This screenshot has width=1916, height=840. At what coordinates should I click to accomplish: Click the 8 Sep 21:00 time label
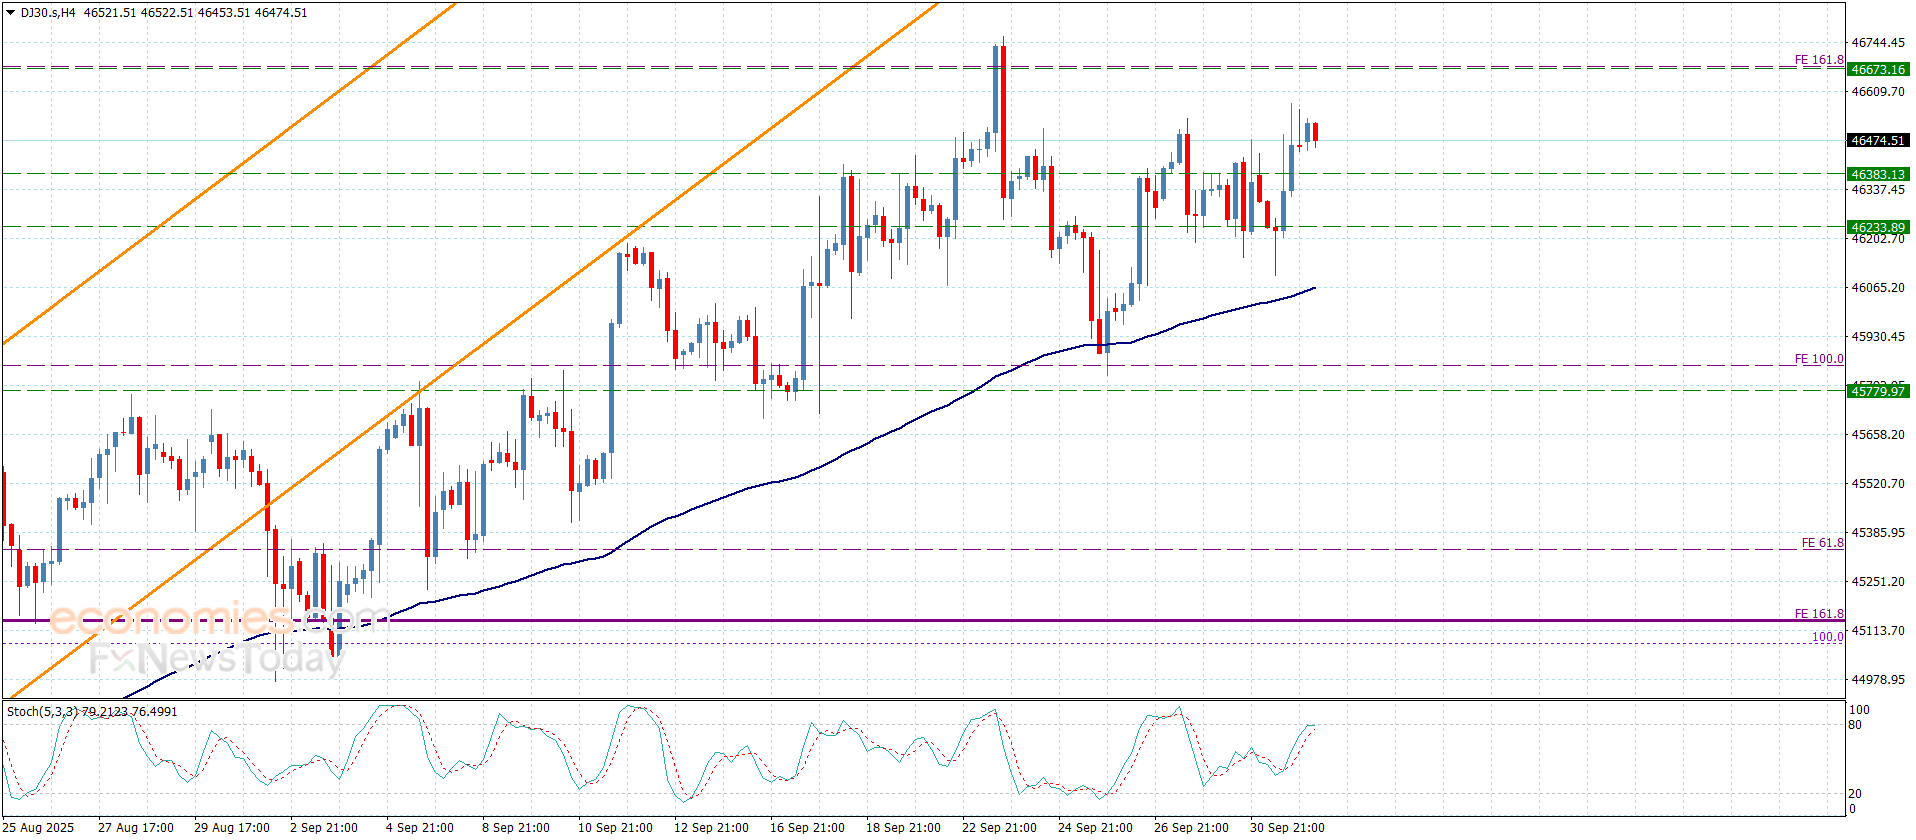(x=516, y=828)
